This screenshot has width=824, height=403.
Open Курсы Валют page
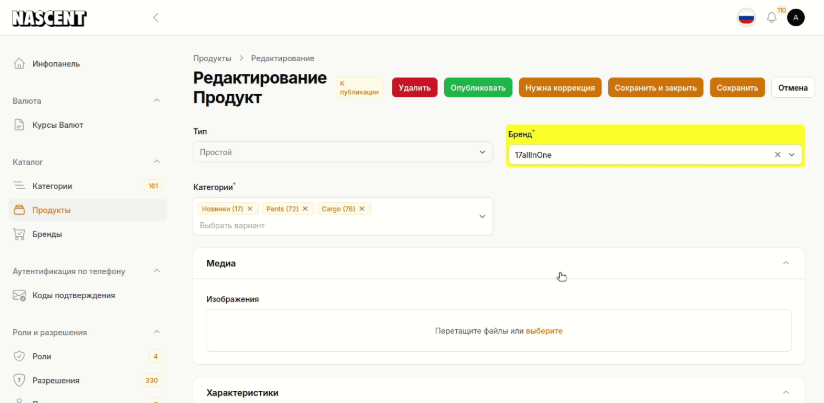click(57, 125)
